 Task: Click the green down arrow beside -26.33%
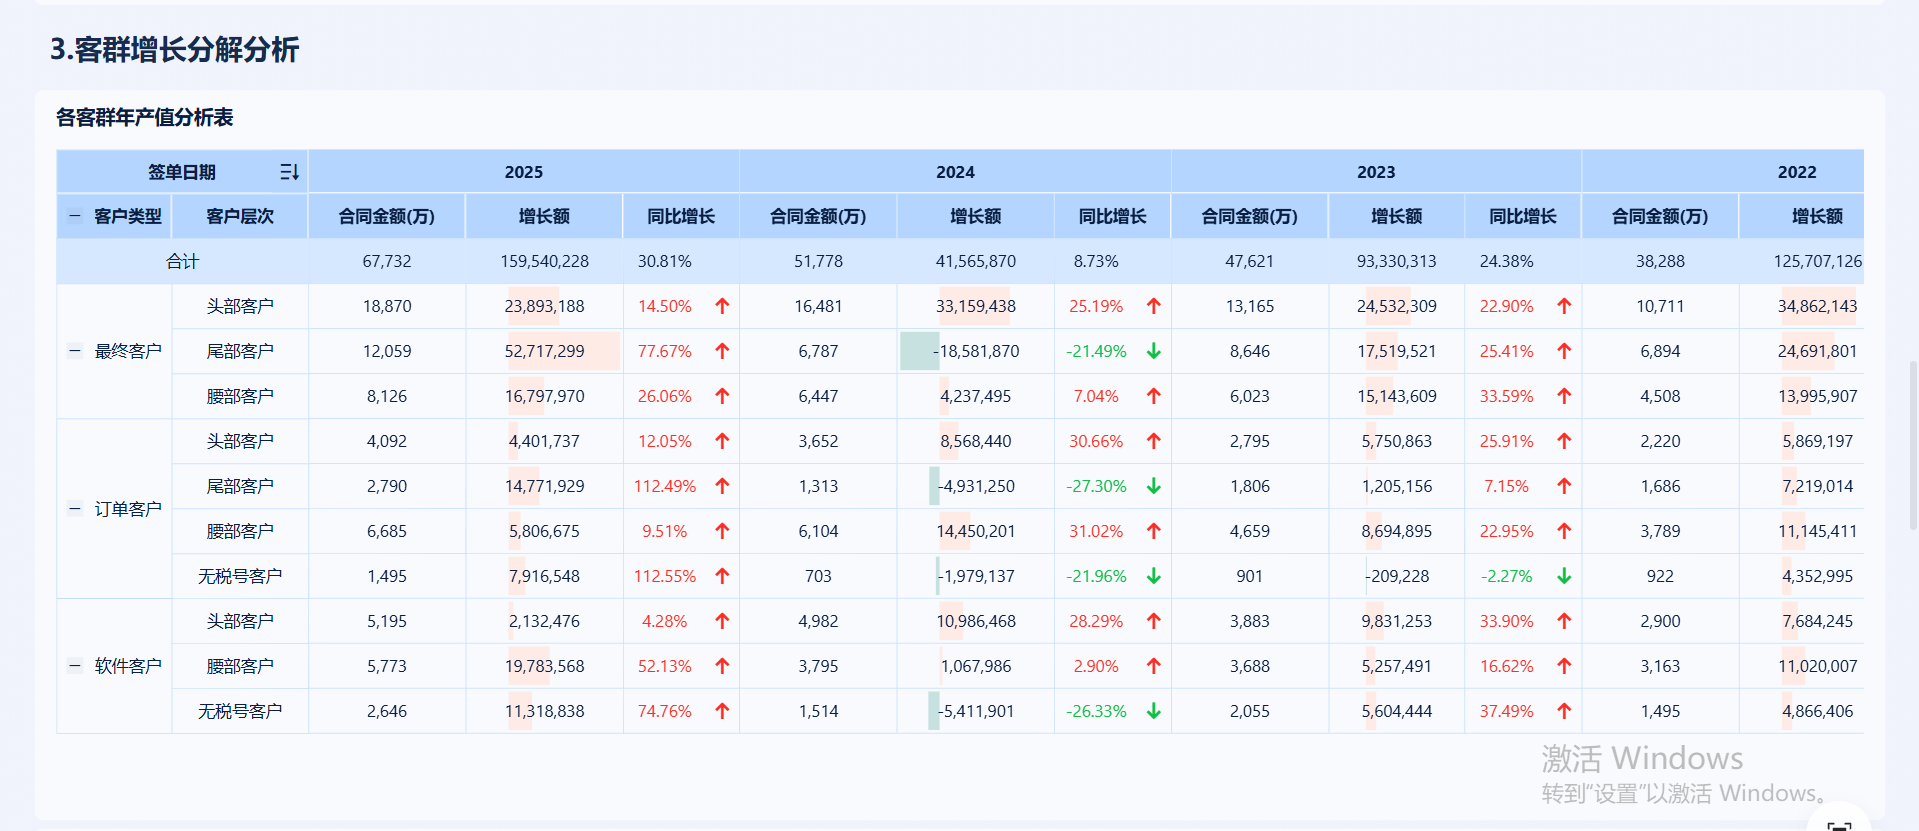(1153, 711)
